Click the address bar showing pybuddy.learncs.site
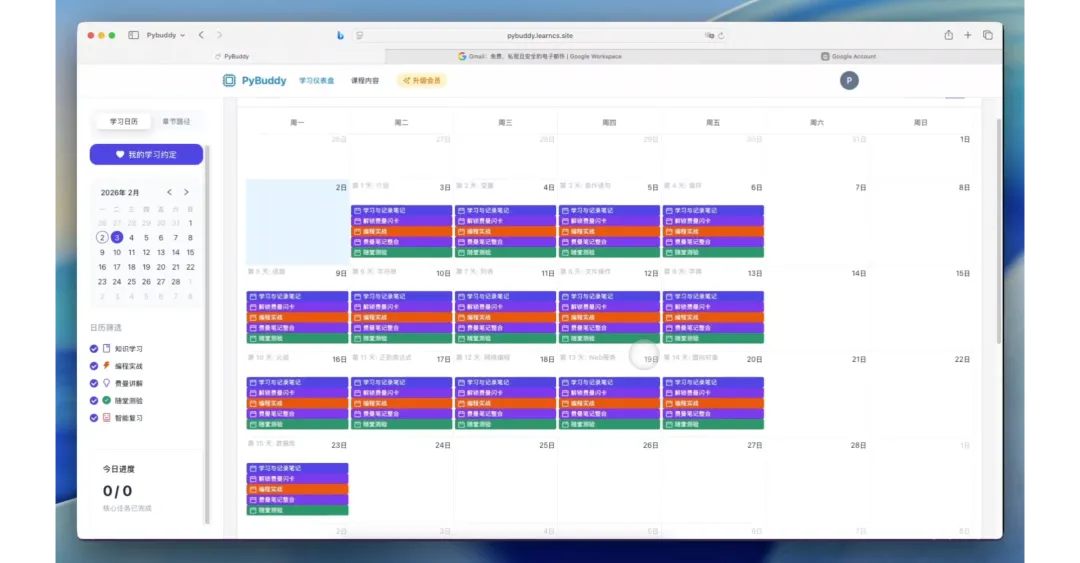 540,35
